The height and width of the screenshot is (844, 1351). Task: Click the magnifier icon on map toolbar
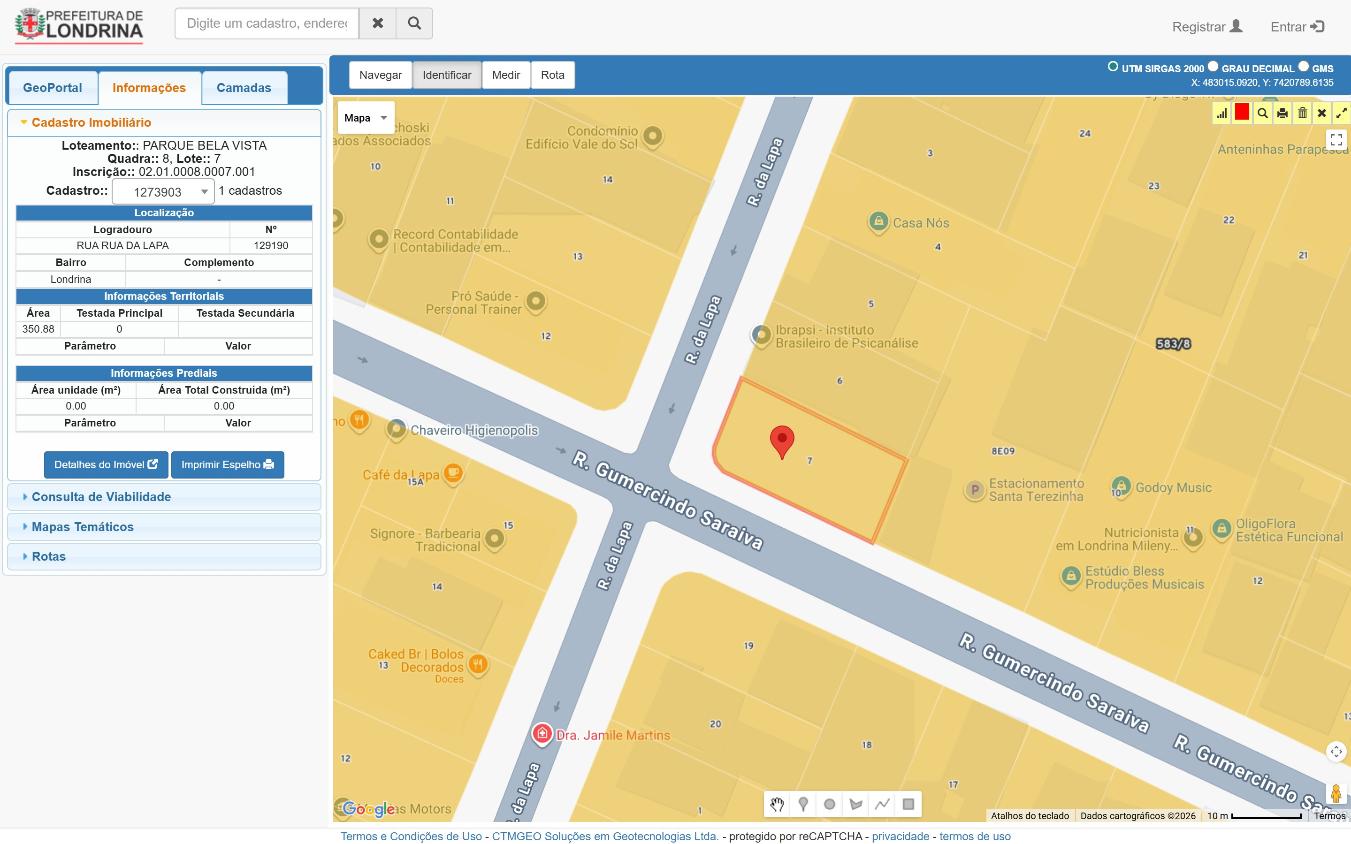[x=1262, y=113]
